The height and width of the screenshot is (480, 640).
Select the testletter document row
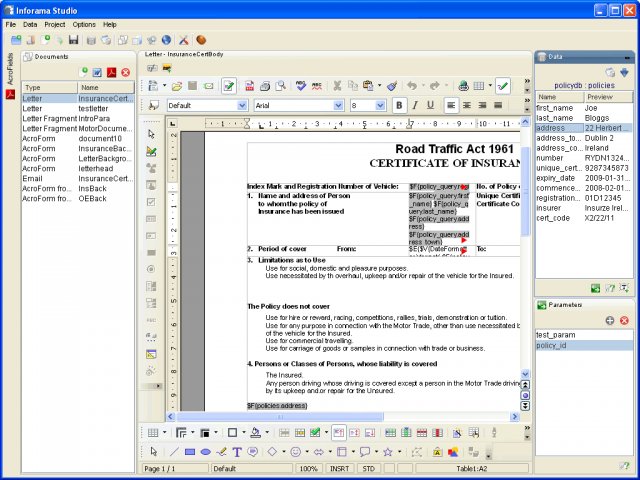pyautogui.click(x=78, y=109)
